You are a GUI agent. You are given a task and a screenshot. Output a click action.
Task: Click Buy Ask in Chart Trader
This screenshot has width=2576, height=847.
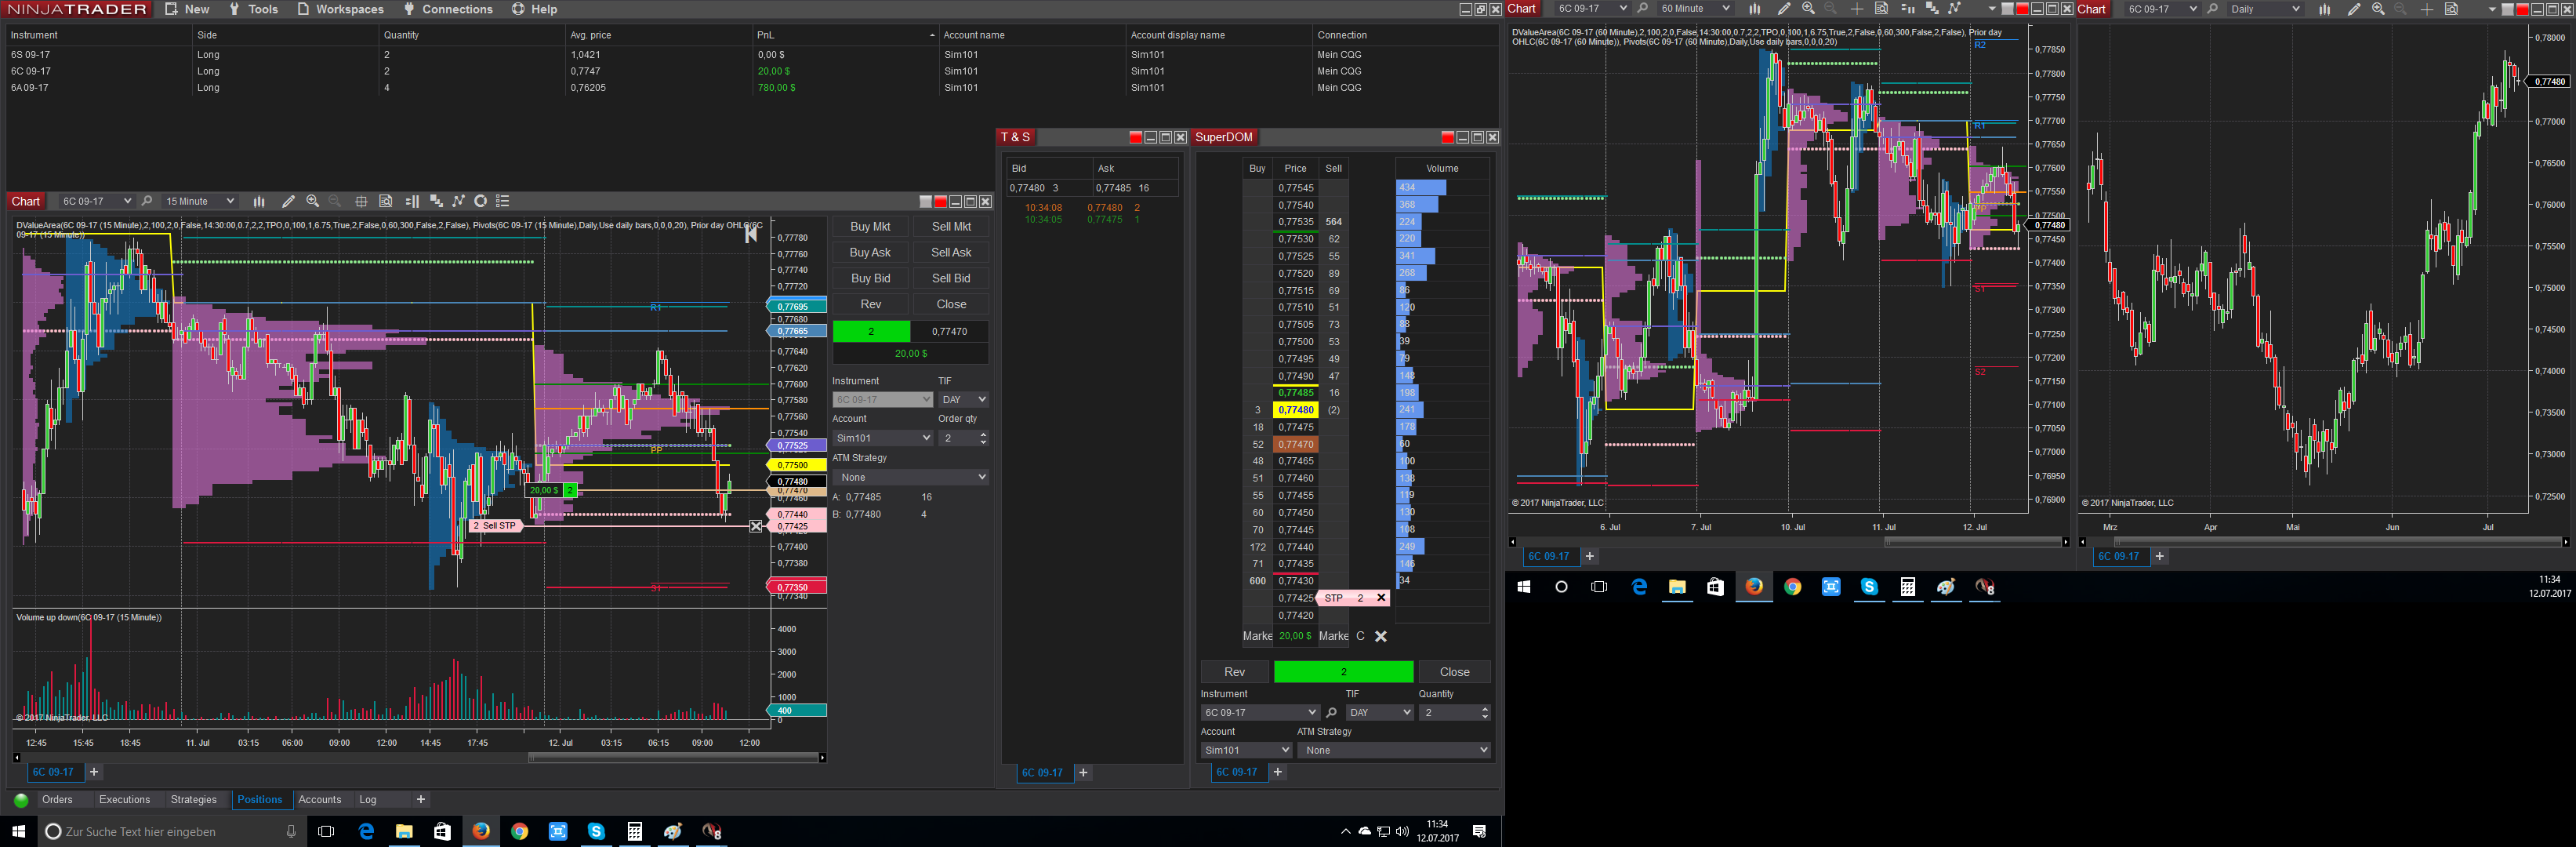(x=870, y=253)
